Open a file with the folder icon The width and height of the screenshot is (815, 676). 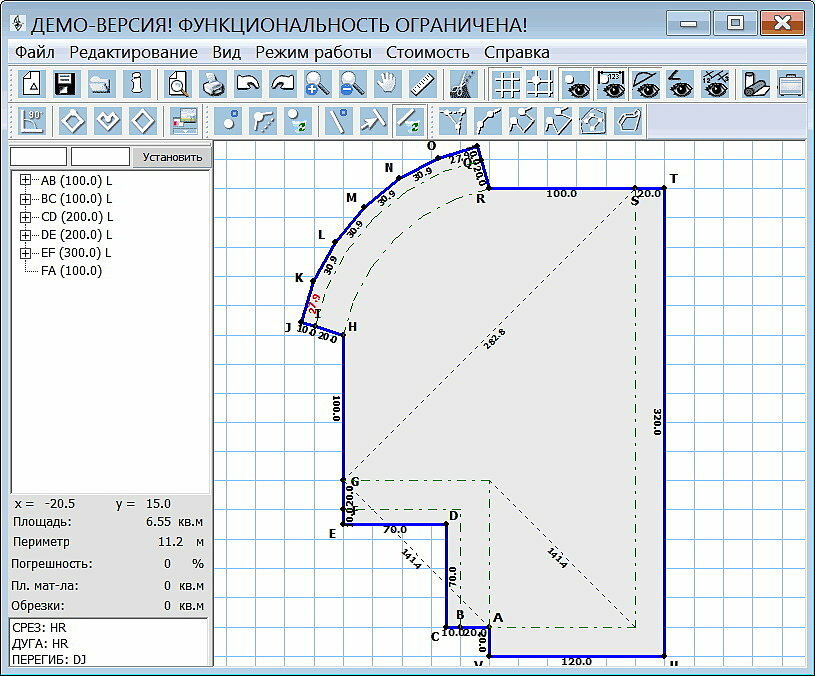coord(101,84)
